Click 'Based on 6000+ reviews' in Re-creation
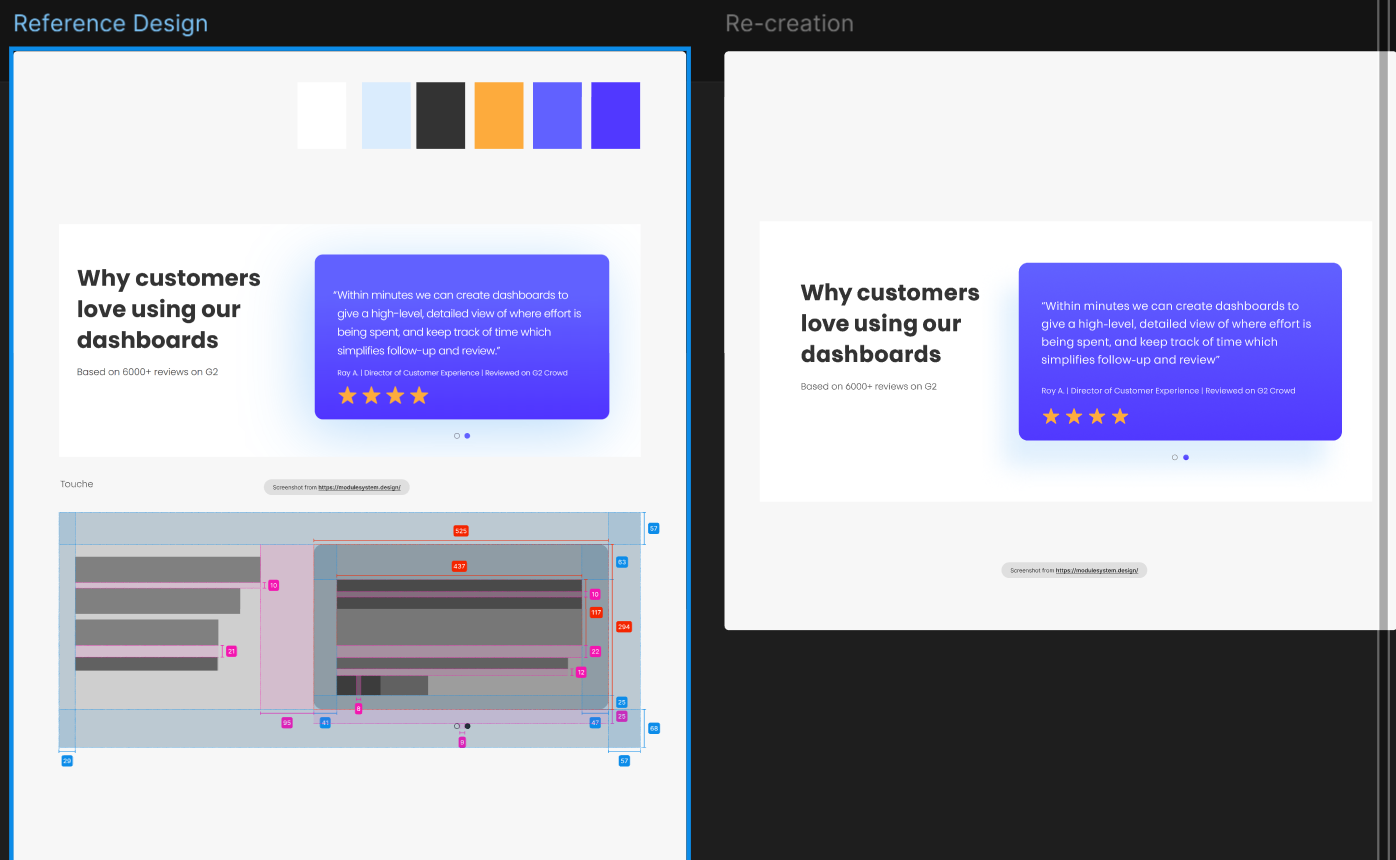 click(x=869, y=386)
